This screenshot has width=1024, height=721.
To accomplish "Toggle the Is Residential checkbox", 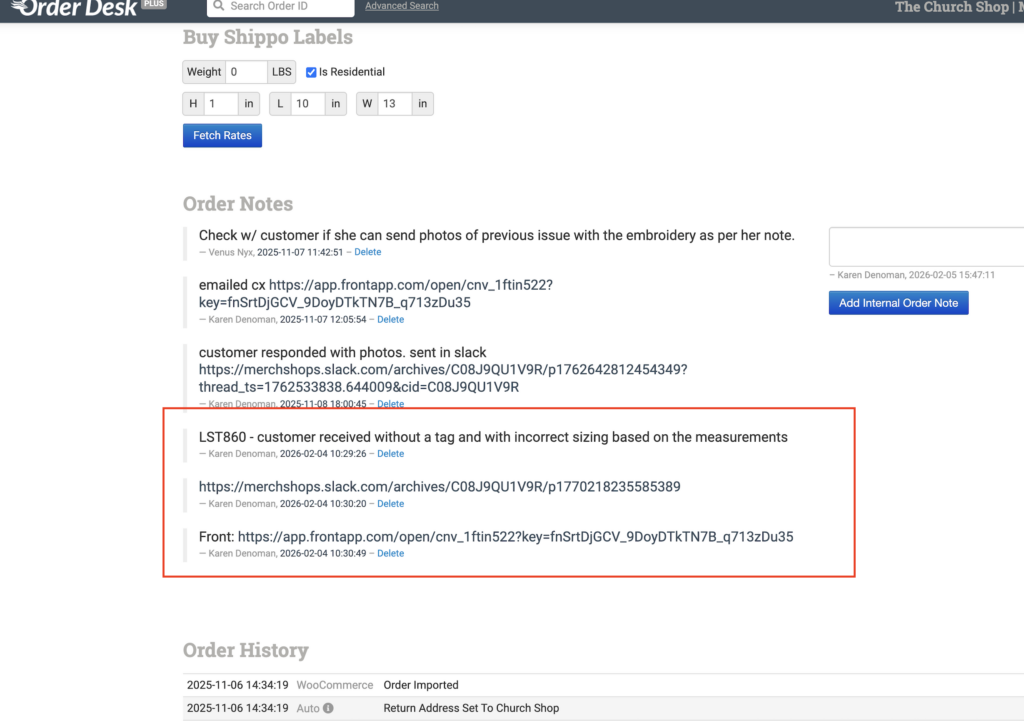I will tap(311, 72).
